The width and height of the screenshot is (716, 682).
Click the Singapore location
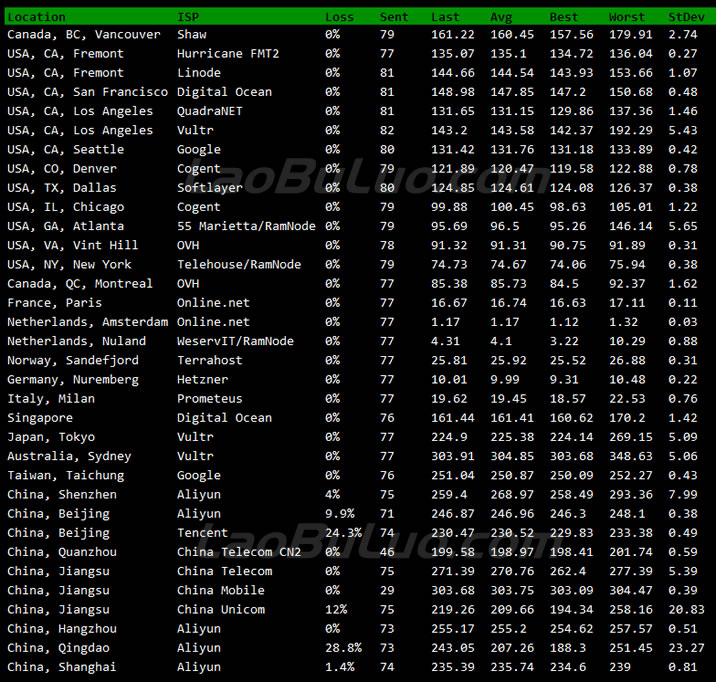coord(40,418)
